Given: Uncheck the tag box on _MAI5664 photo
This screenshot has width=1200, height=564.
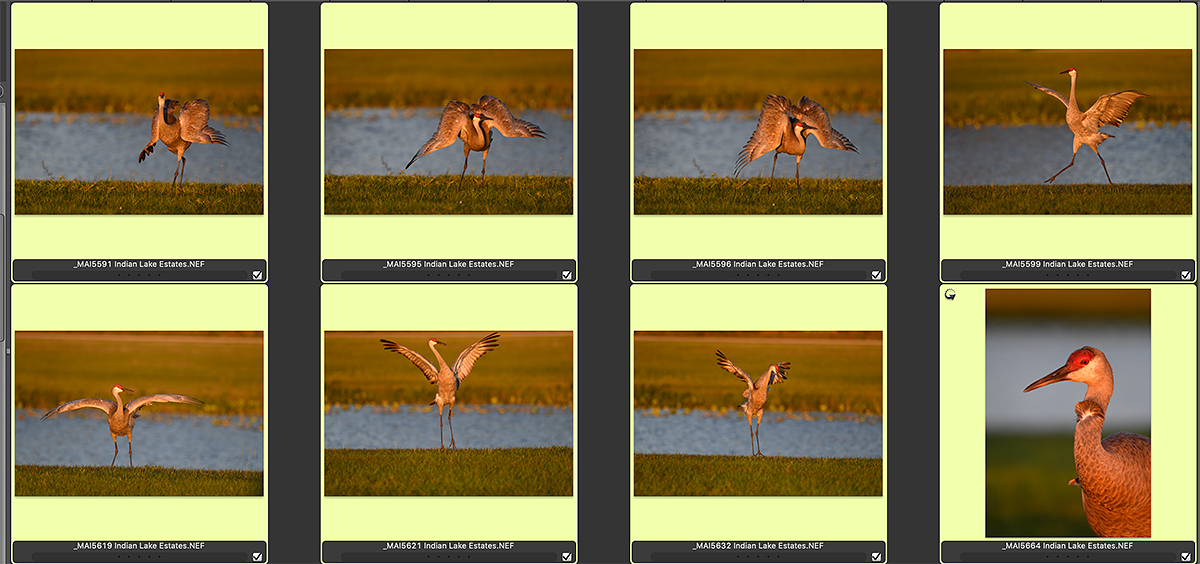Looking at the screenshot, I should pos(1186,557).
